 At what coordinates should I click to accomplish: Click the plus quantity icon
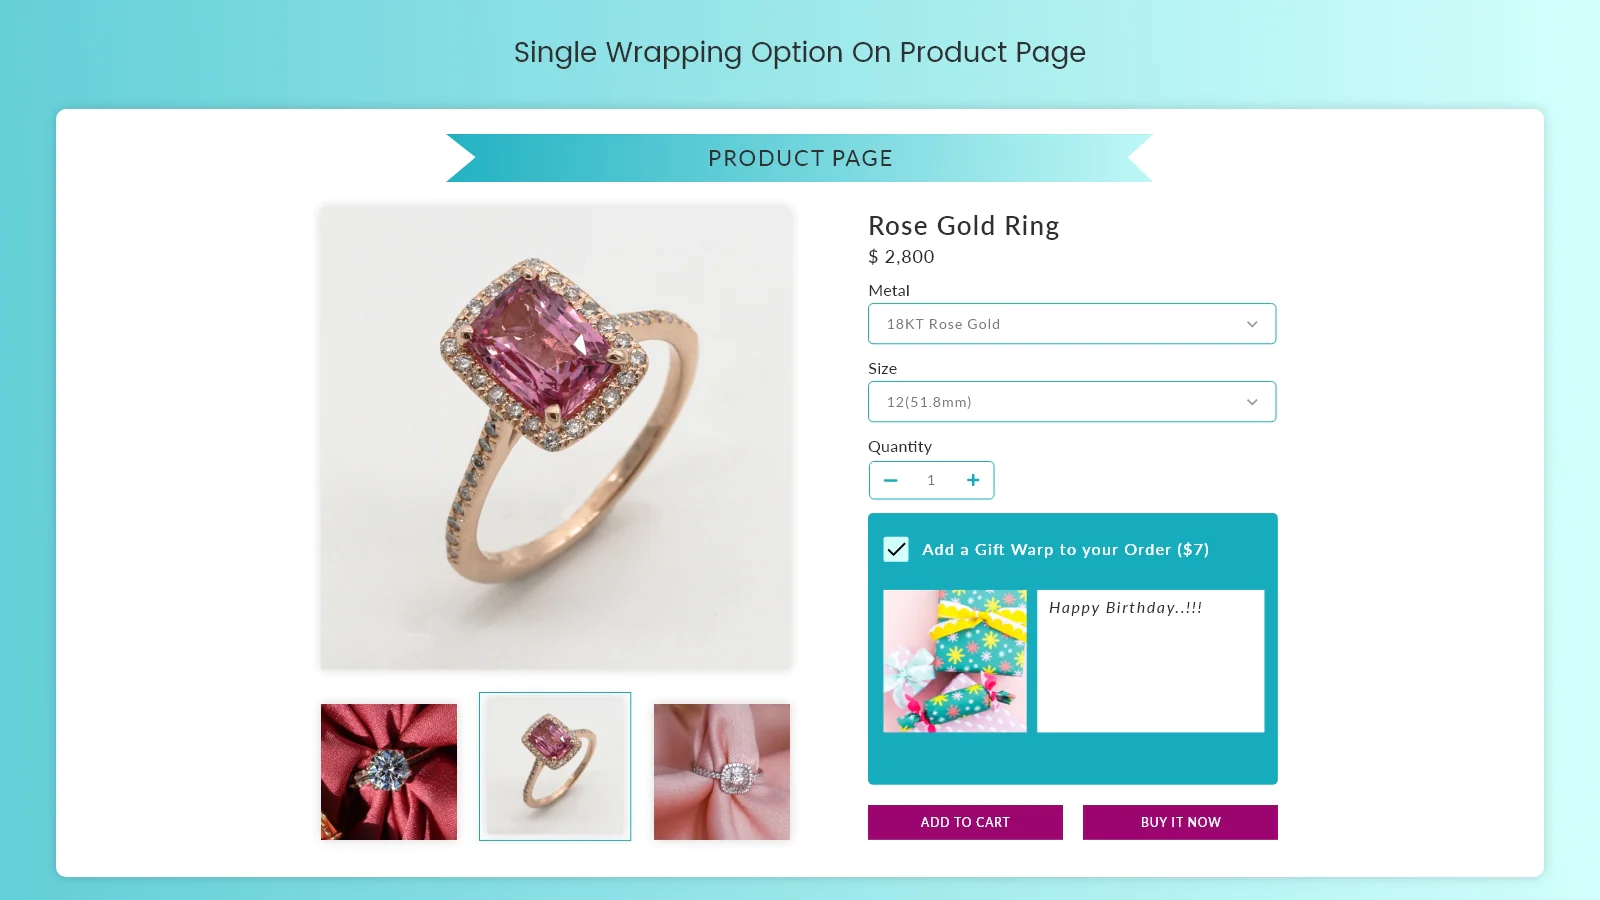pos(973,480)
